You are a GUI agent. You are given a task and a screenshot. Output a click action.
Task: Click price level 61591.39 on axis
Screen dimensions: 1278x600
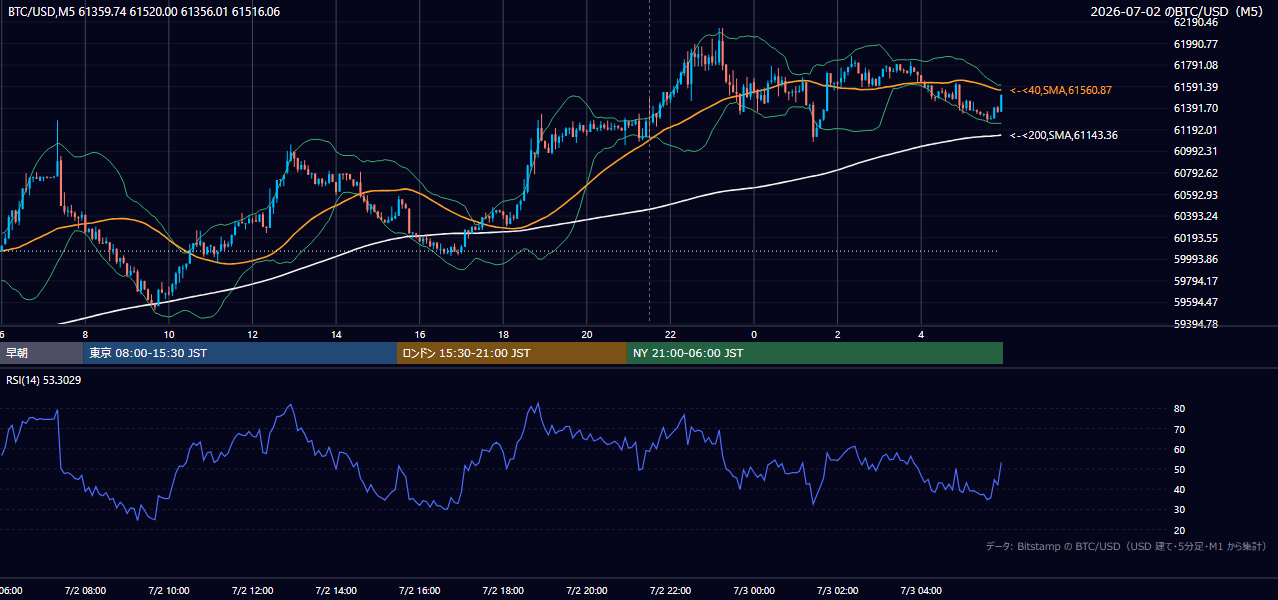coord(1195,87)
